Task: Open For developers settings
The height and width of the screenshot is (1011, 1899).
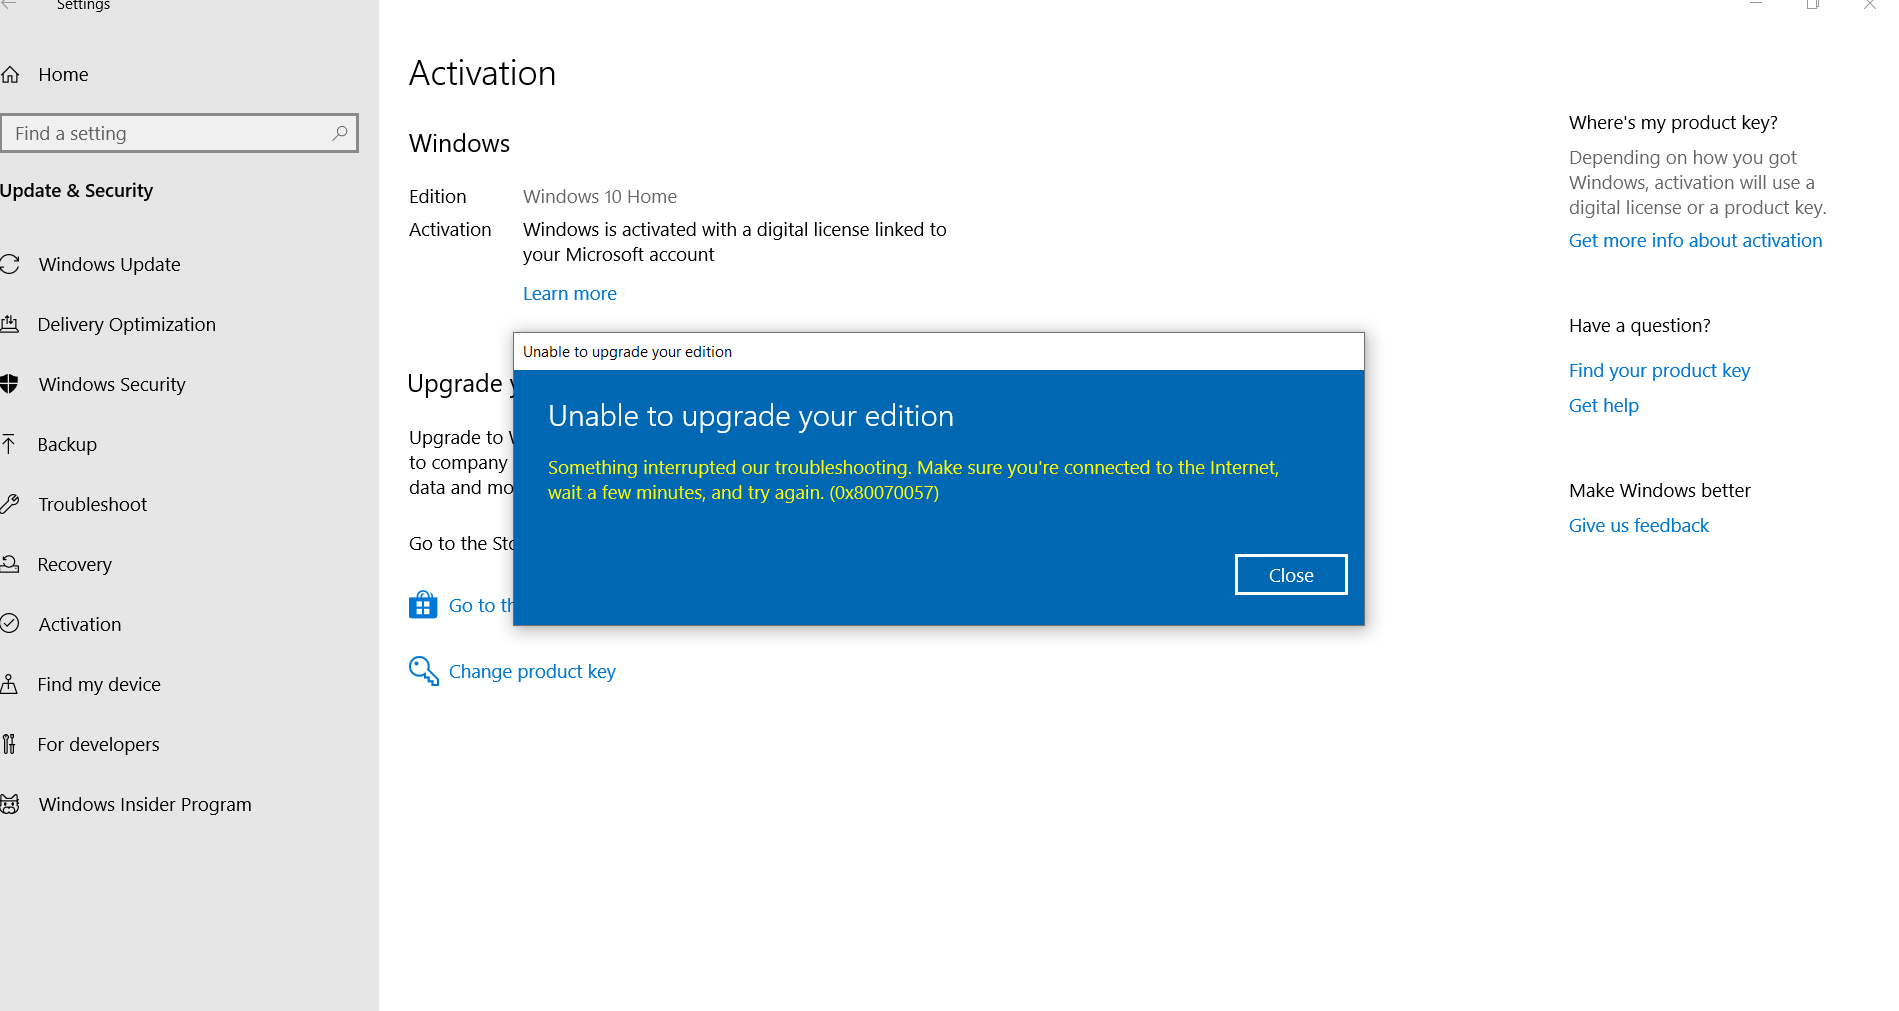Action: (x=98, y=745)
